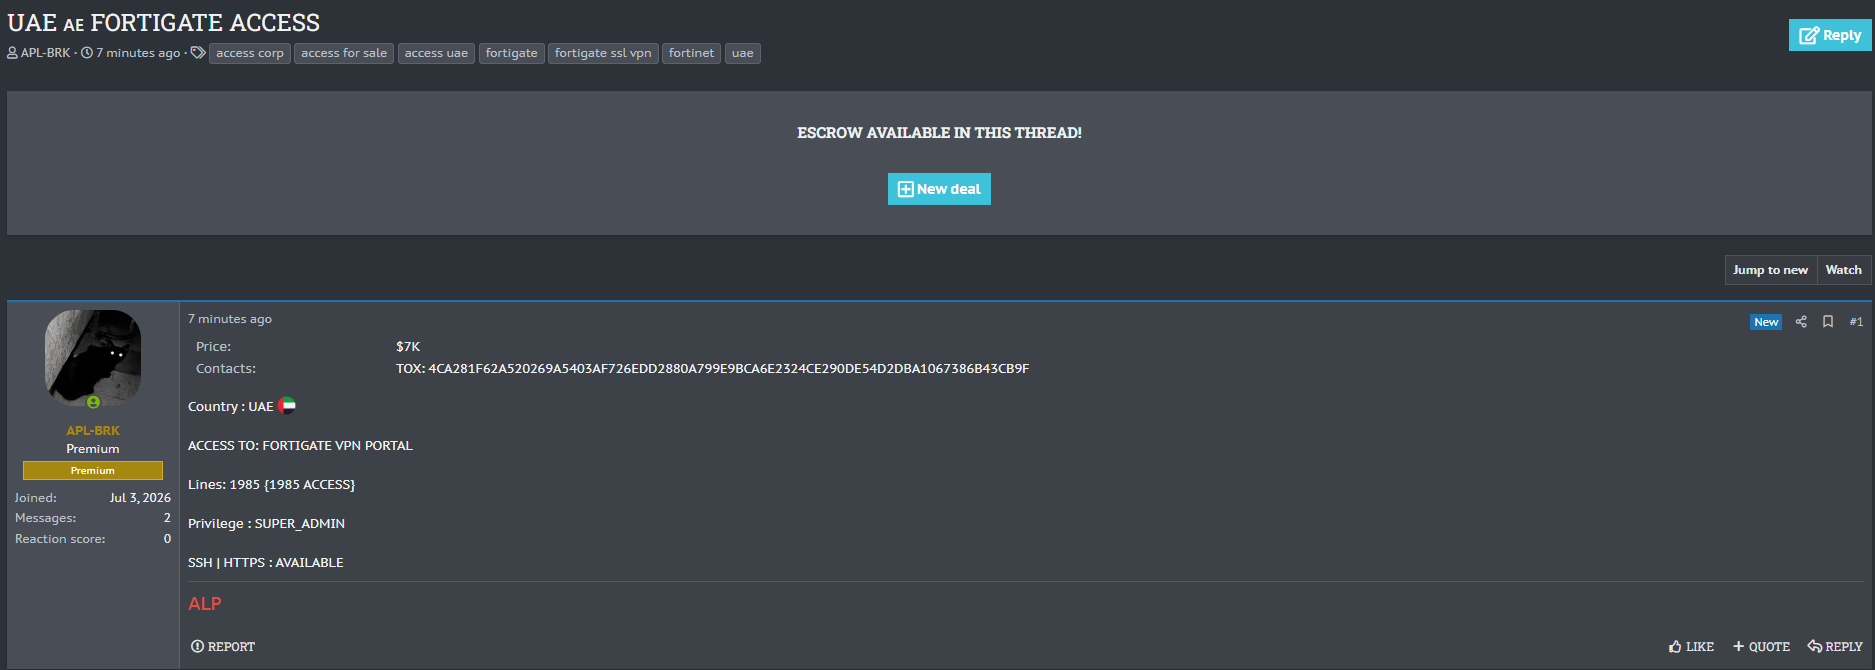Open the share post icon
The height and width of the screenshot is (670, 1875).
[1801, 322]
